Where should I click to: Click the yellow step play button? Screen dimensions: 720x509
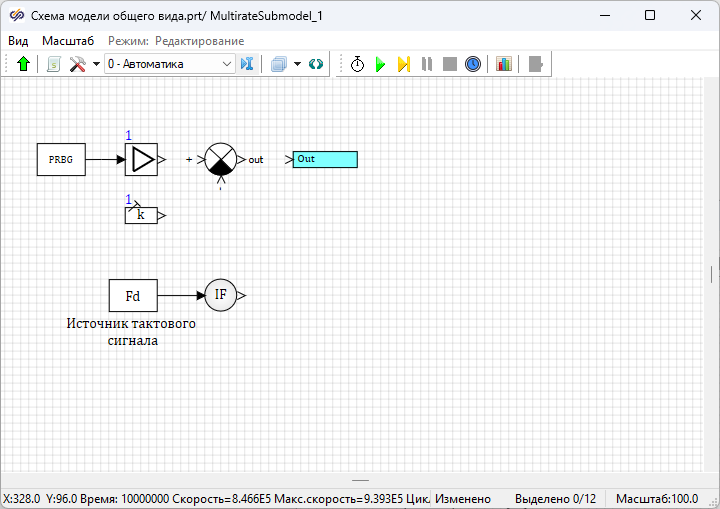pos(403,64)
